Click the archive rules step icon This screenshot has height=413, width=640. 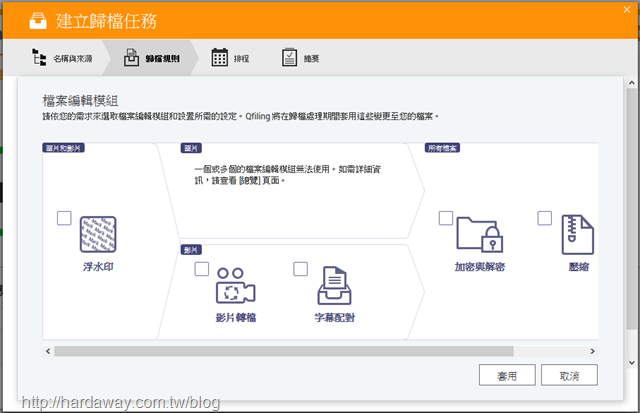[x=131, y=57]
